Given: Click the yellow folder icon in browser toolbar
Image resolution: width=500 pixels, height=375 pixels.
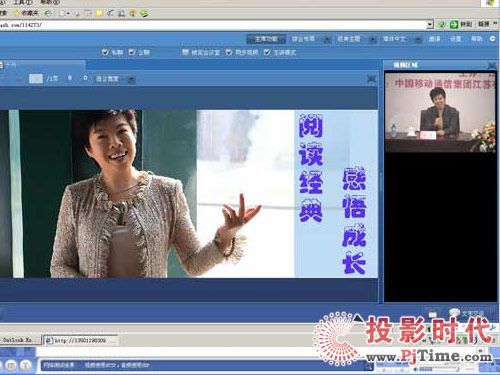Looking at the screenshot, I should coord(99,13).
